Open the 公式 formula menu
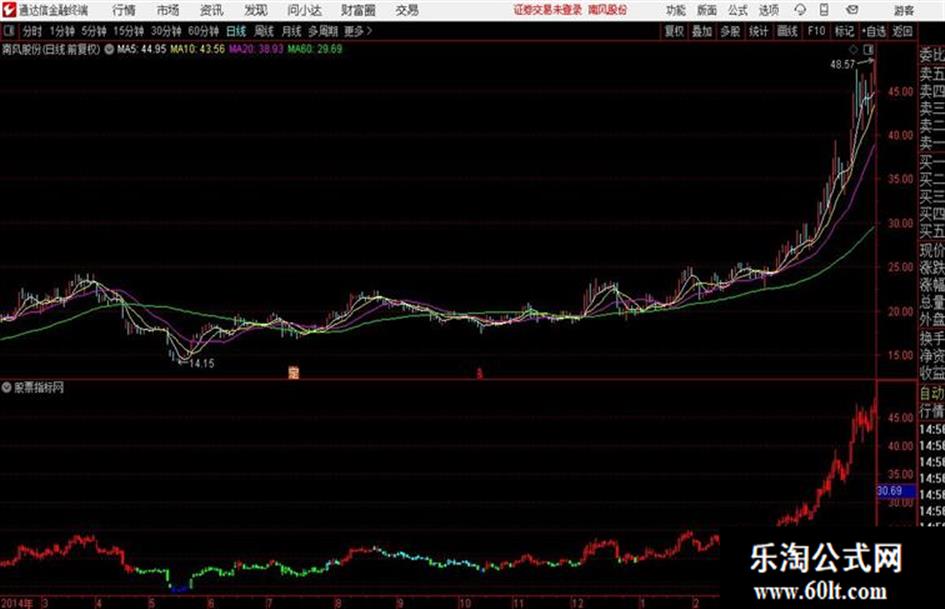Viewport: 945px width, 609px height. pyautogui.click(x=737, y=10)
